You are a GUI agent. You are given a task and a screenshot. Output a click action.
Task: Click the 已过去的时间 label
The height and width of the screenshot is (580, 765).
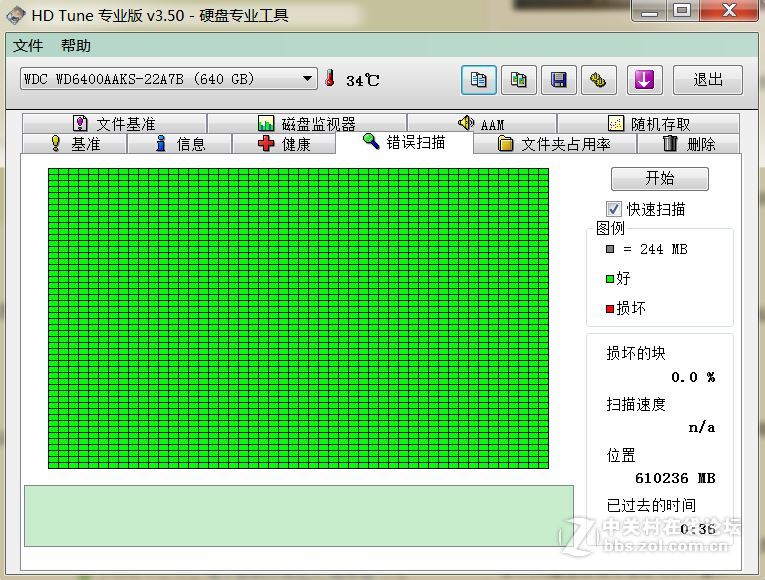click(651, 505)
